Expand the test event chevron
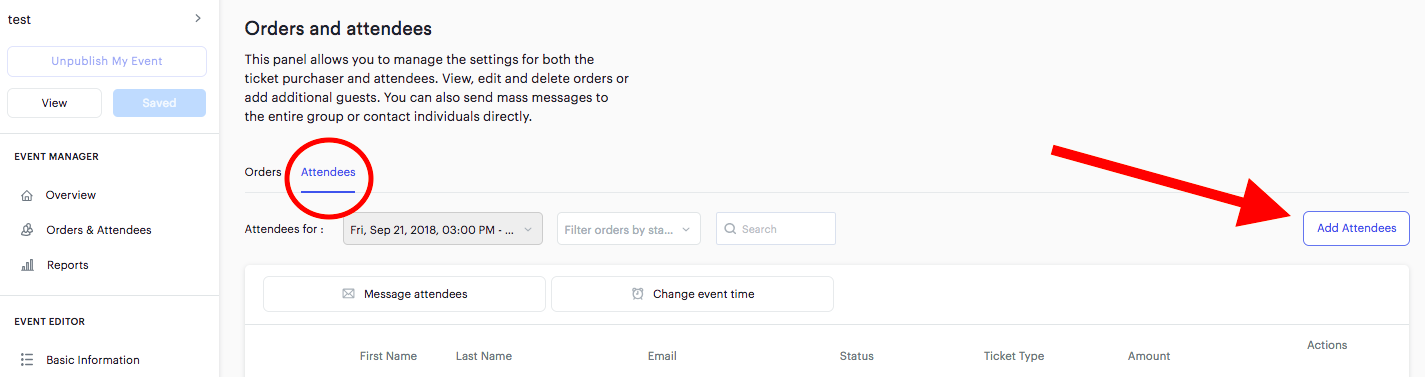This screenshot has width=1425, height=377. [x=198, y=18]
